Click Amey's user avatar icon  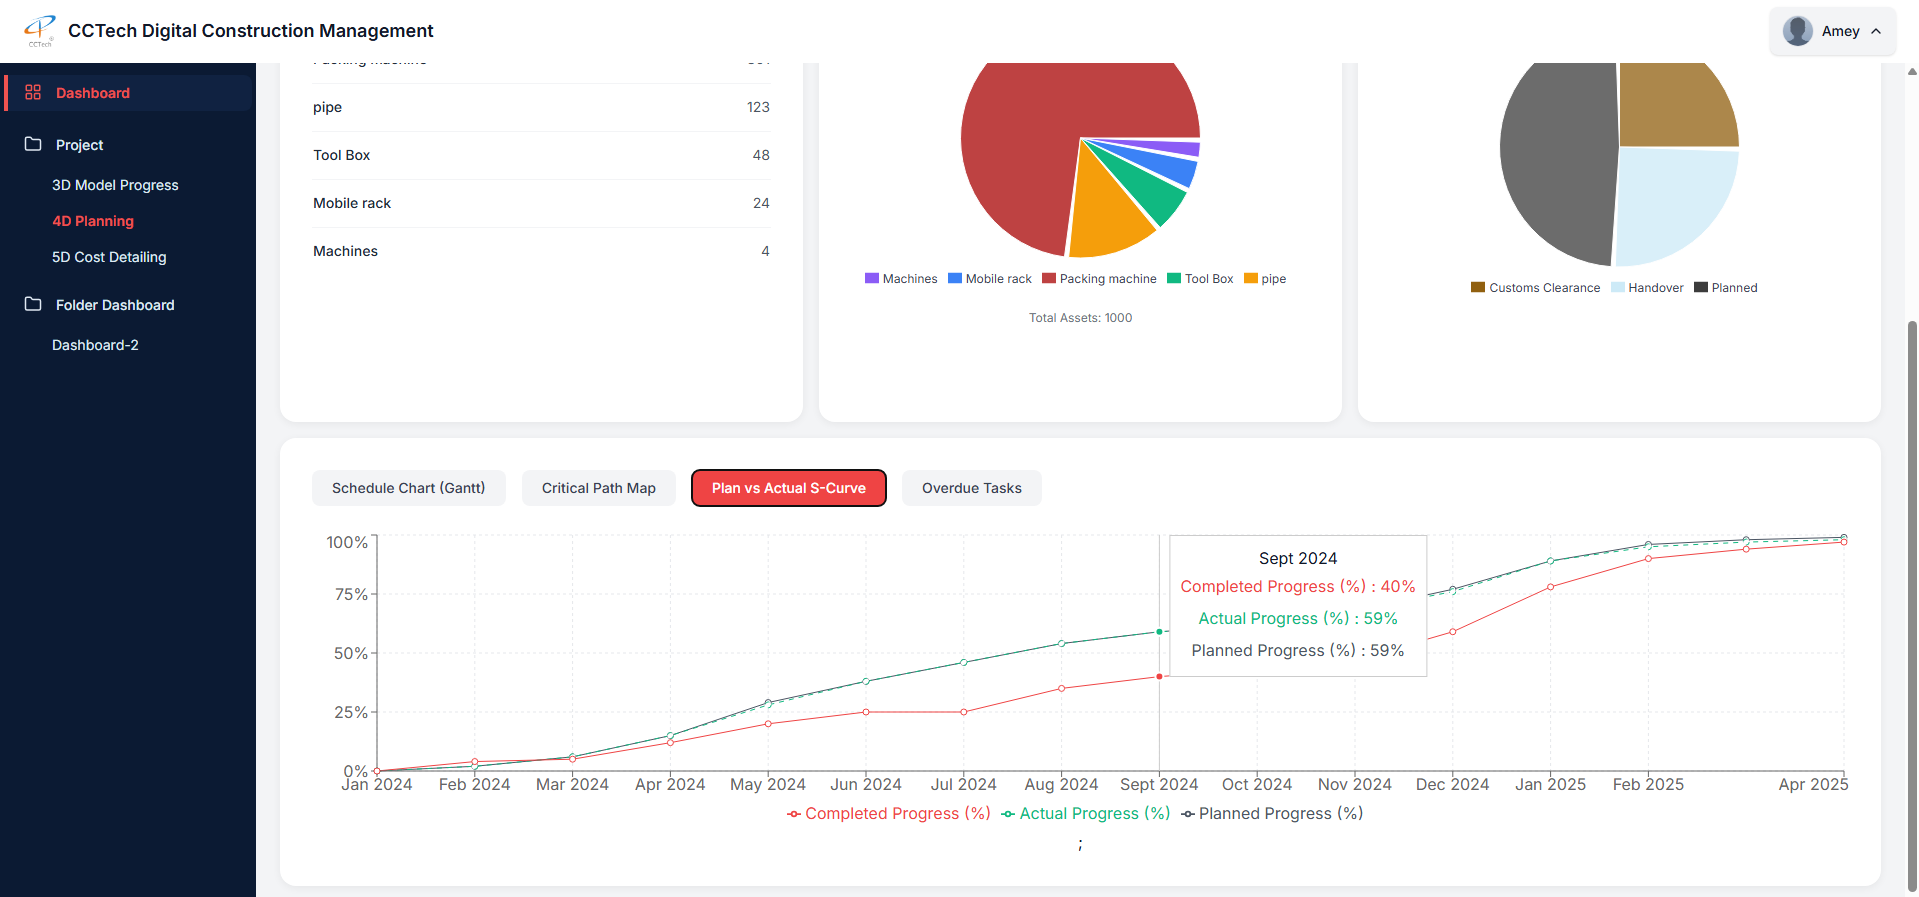(1797, 31)
